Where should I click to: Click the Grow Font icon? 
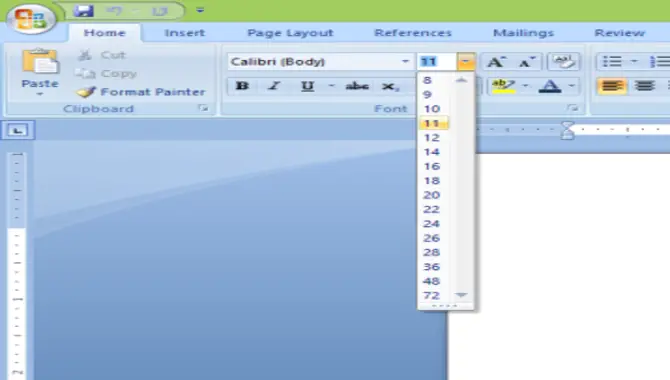(496, 62)
